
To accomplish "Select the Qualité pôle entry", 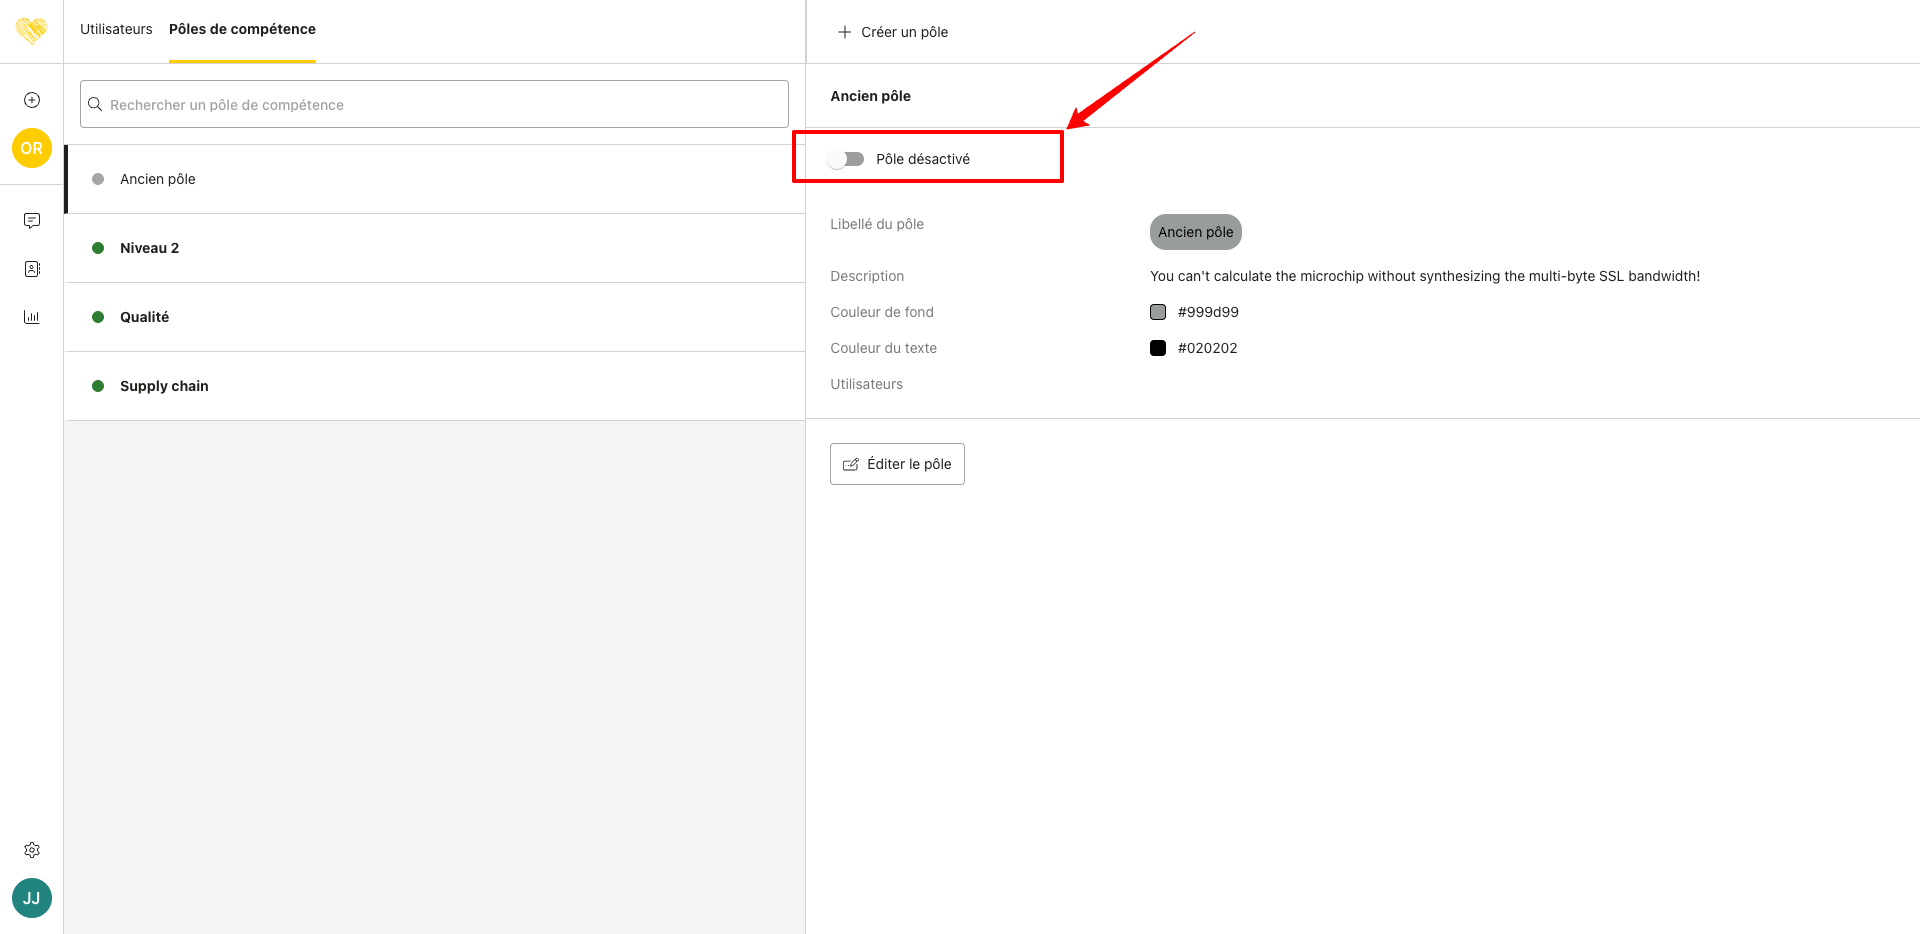I will [x=144, y=317].
